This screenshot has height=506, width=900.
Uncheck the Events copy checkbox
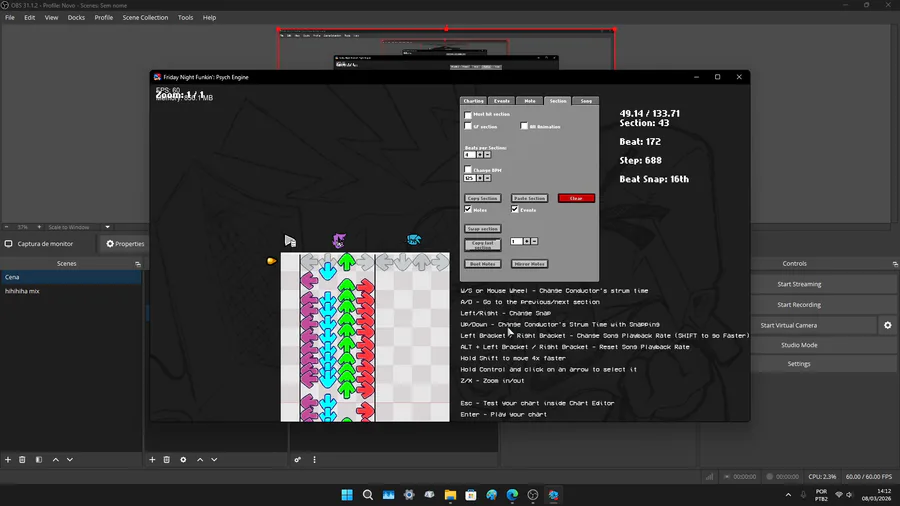pos(515,209)
